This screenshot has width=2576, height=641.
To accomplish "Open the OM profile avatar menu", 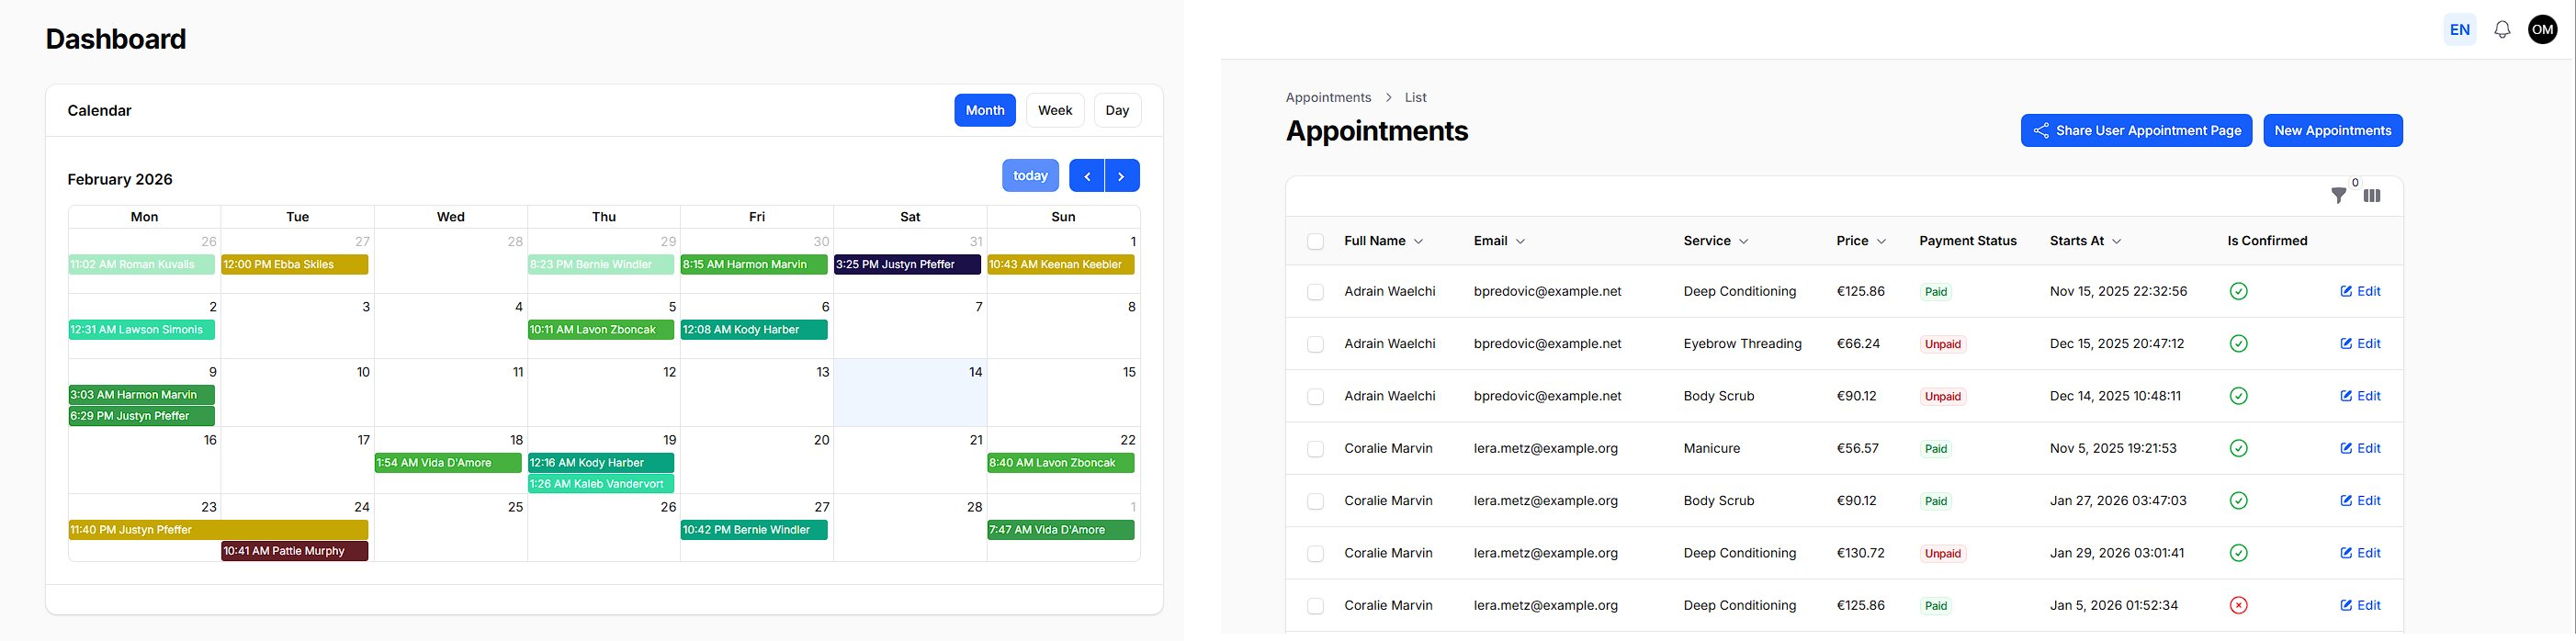I will 2542,29.
